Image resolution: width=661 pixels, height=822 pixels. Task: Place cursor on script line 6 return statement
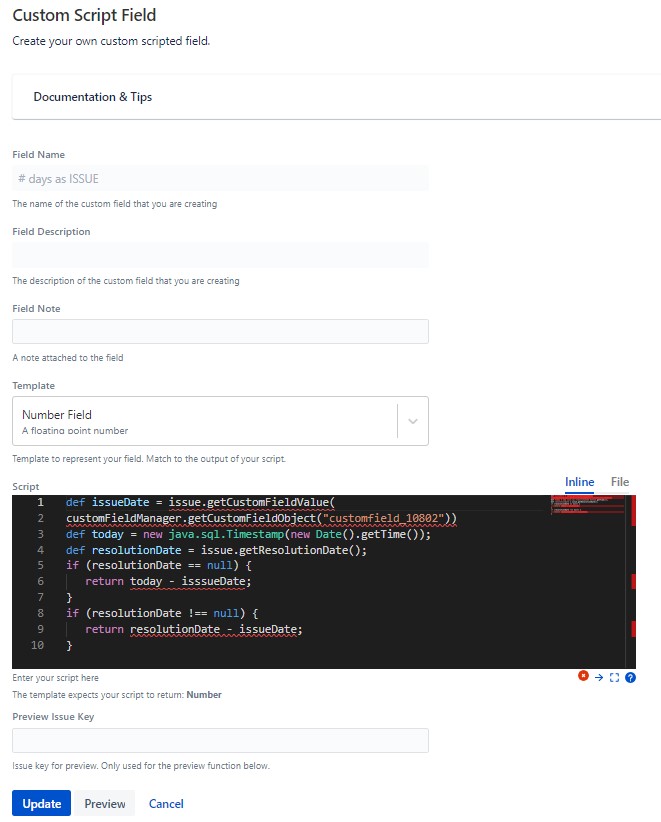coord(168,581)
